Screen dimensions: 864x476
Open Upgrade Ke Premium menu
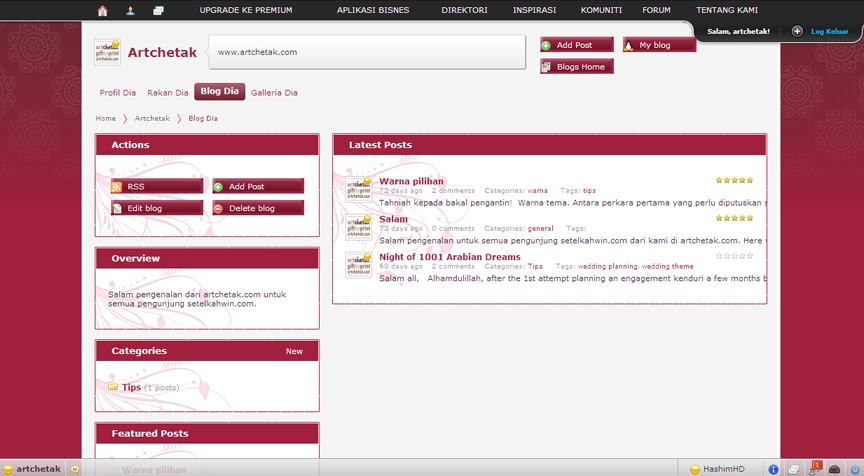point(246,10)
